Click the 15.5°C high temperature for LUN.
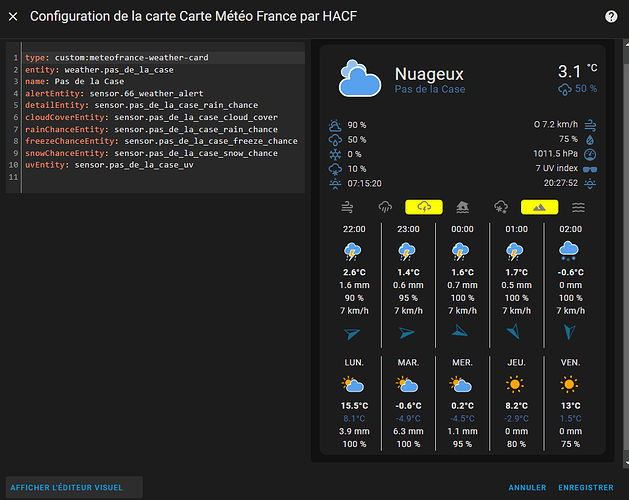 (x=354, y=406)
